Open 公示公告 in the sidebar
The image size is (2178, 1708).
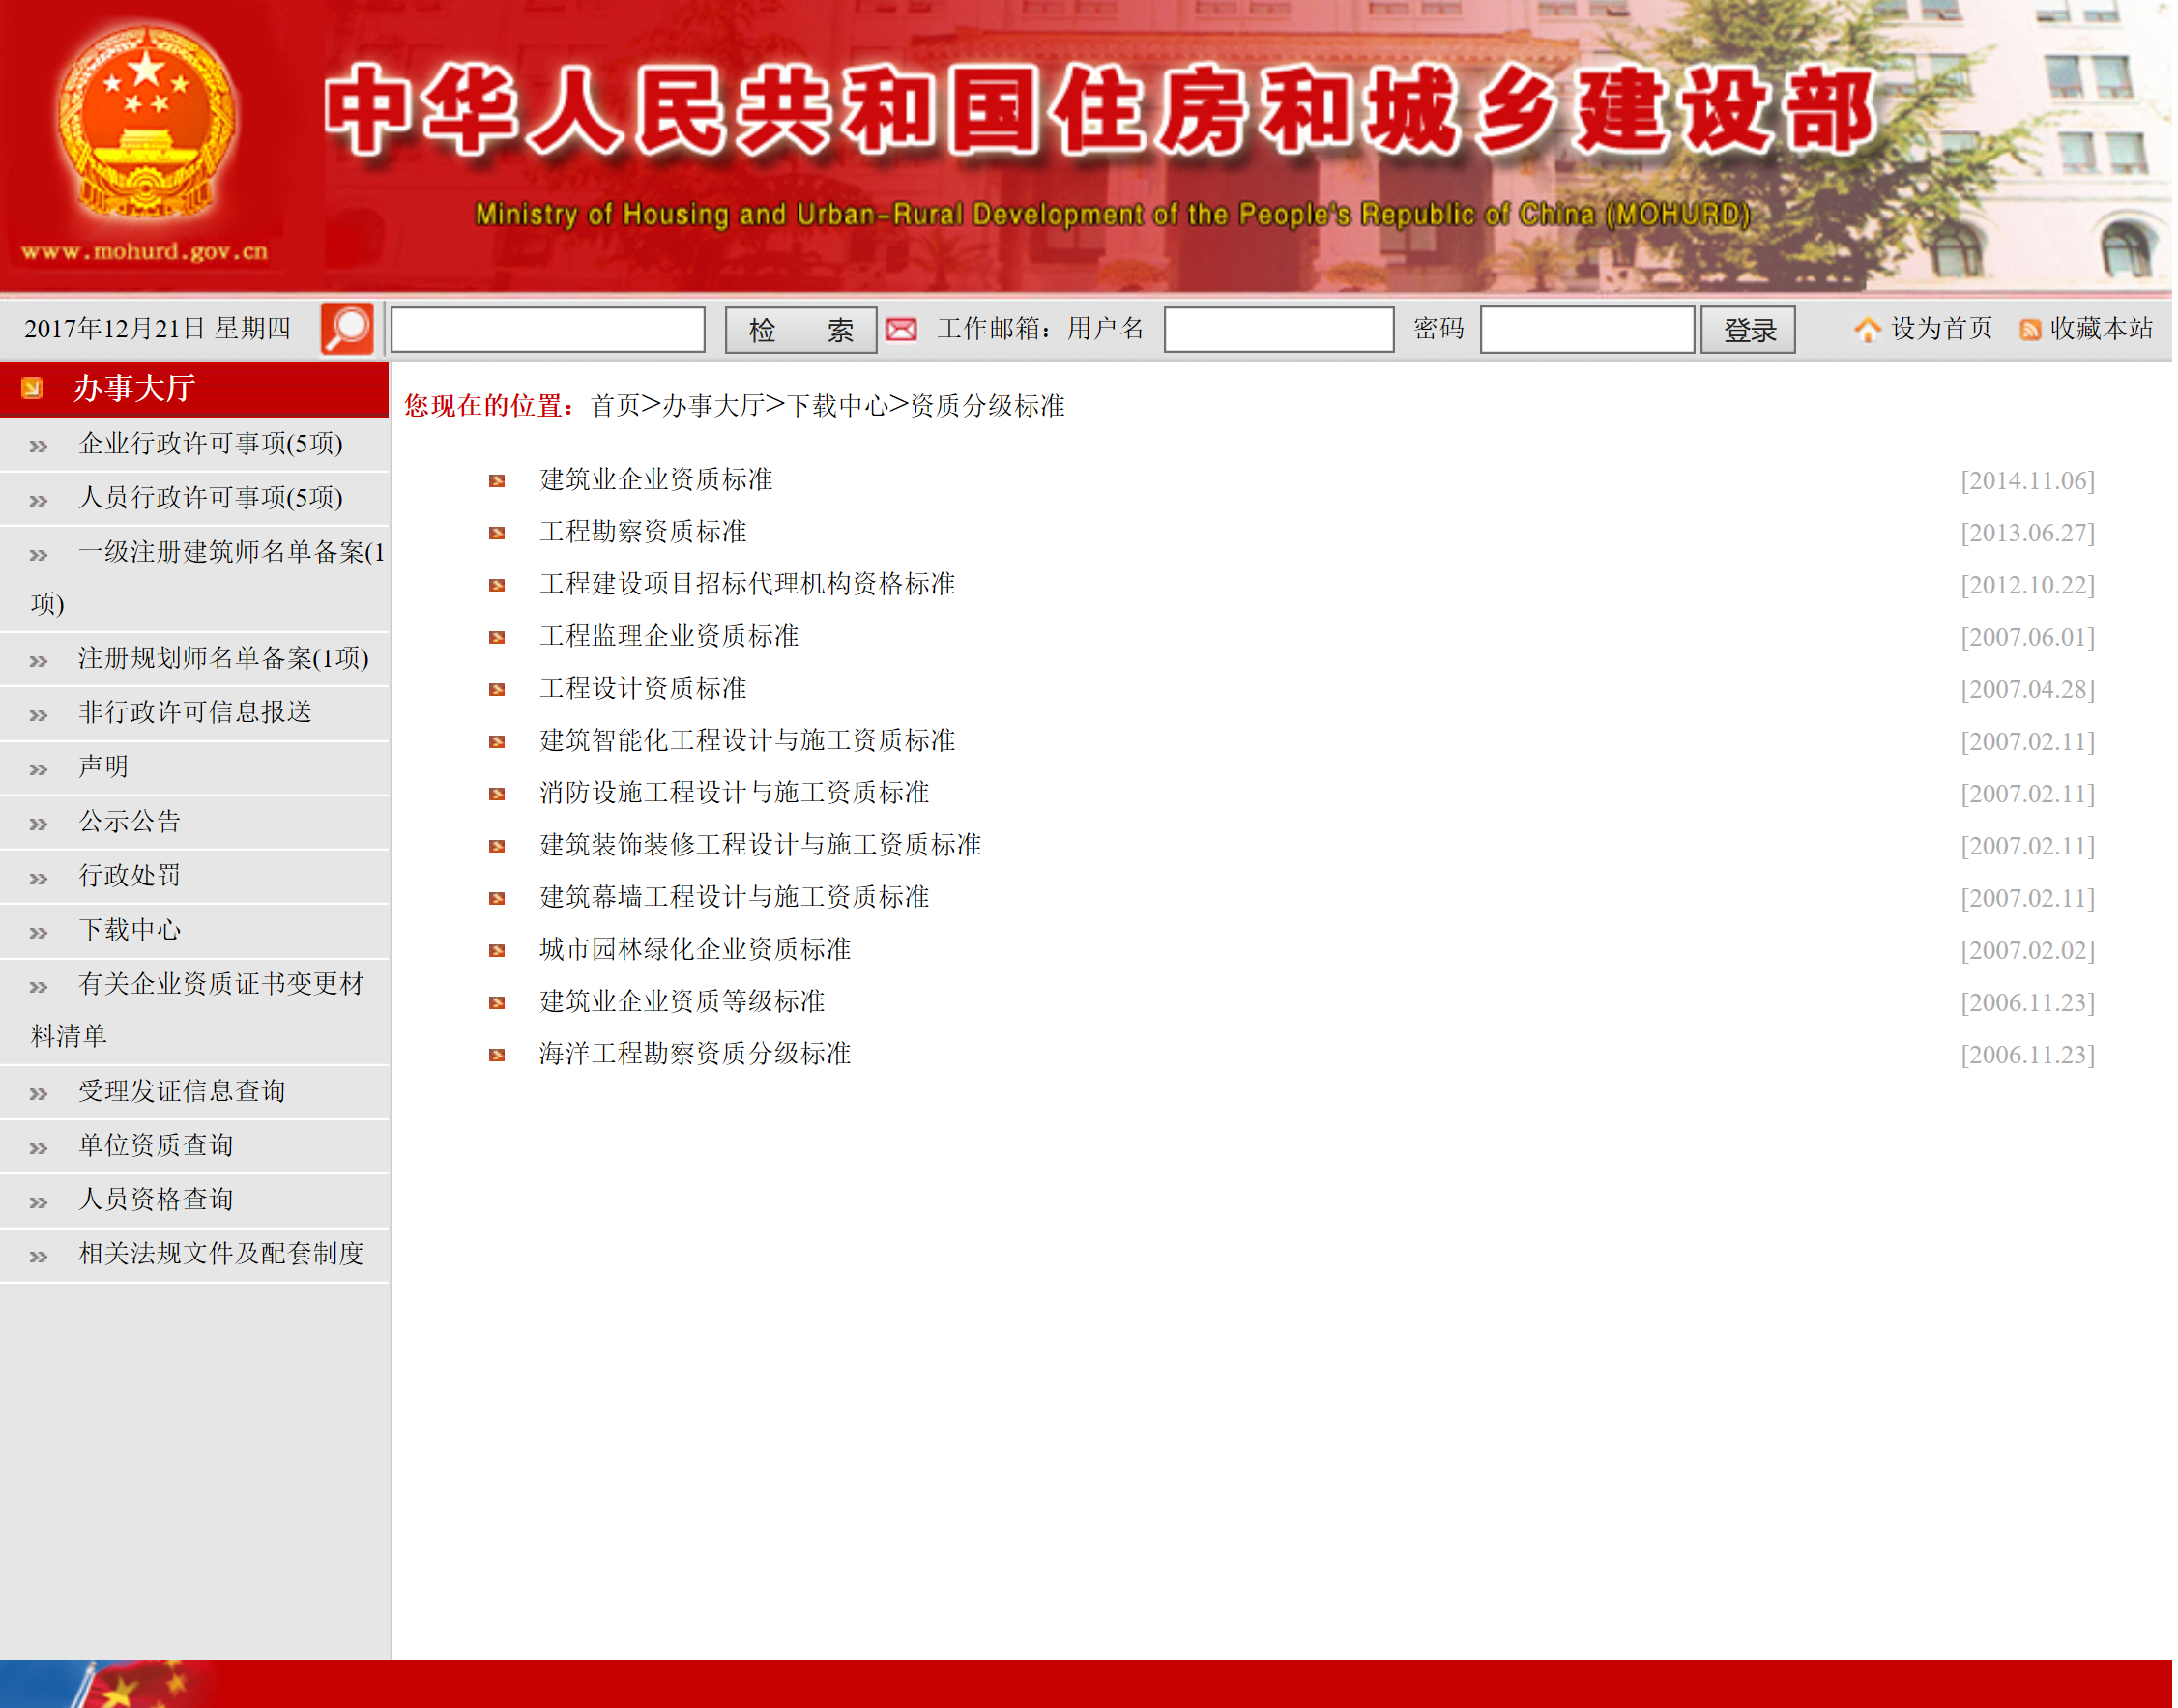[x=130, y=821]
